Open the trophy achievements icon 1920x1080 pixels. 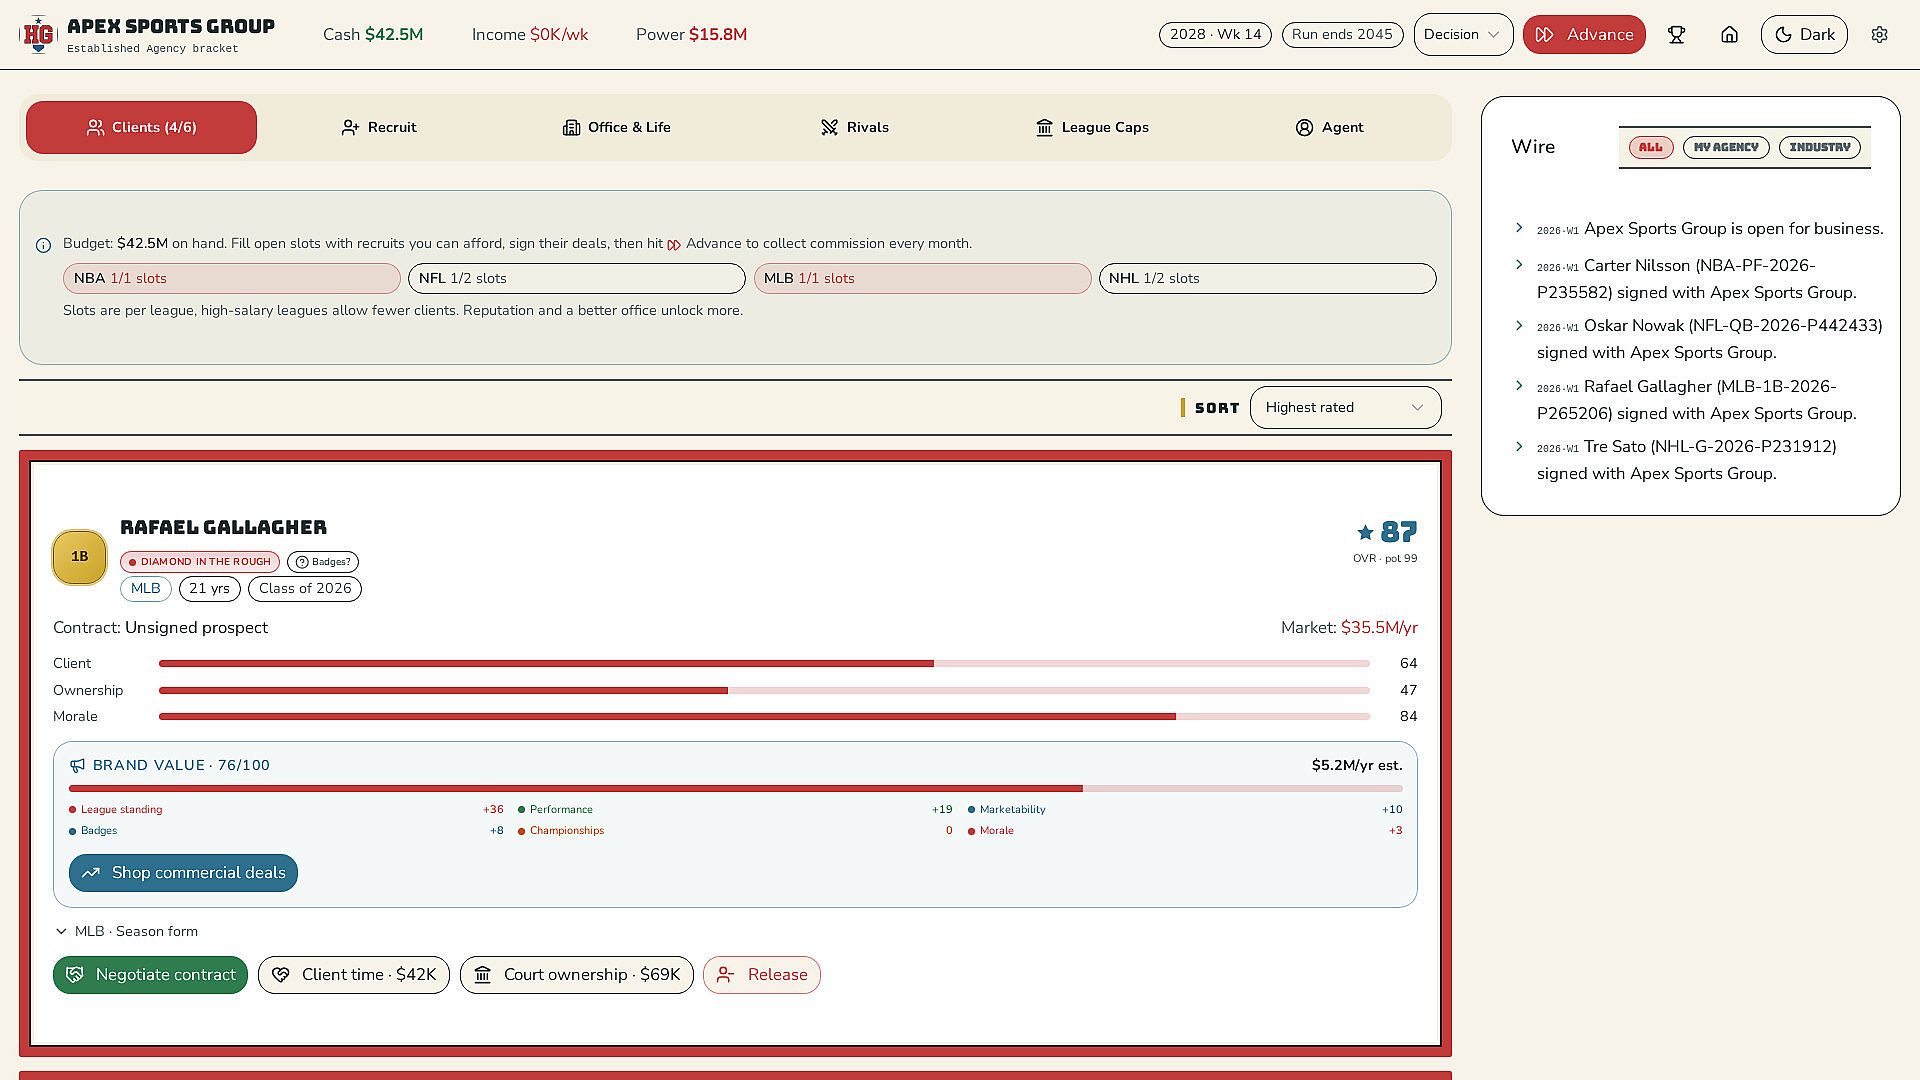pyautogui.click(x=1677, y=35)
